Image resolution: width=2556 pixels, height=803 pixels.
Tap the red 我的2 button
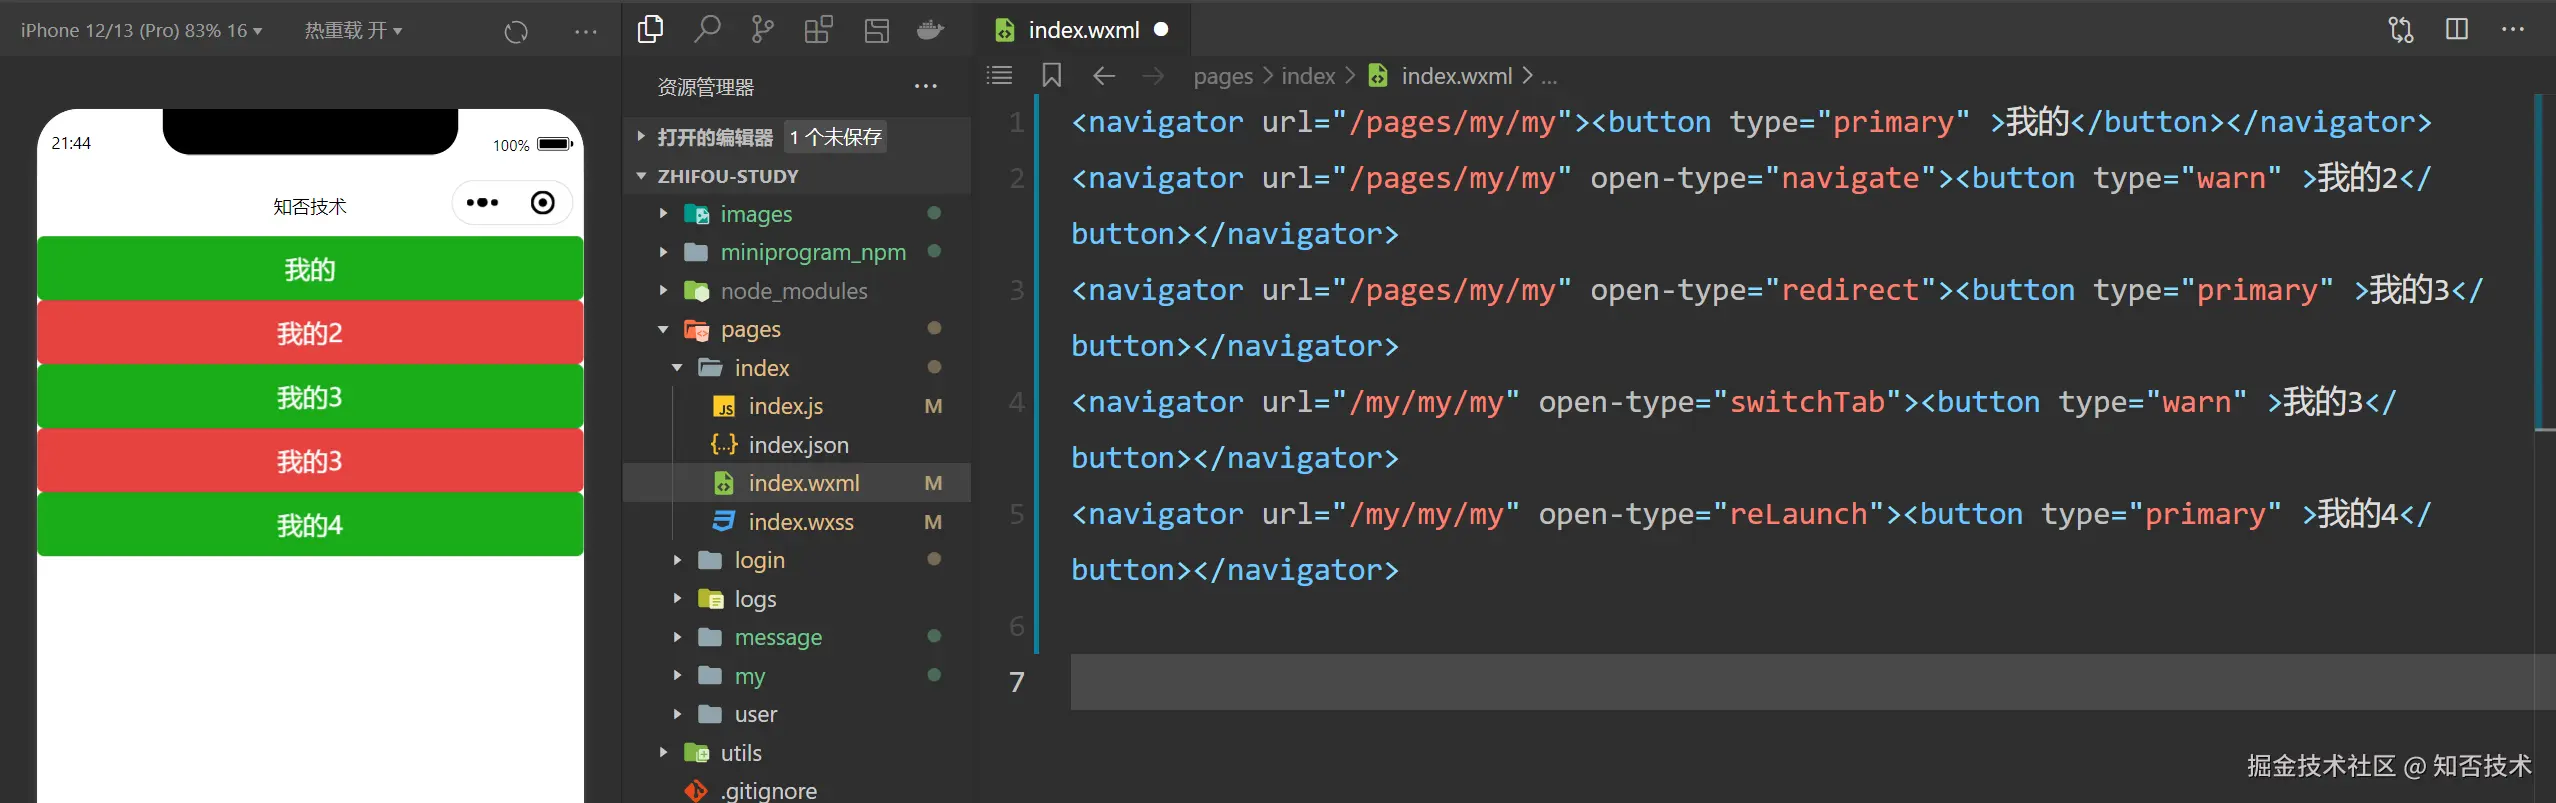pos(310,333)
